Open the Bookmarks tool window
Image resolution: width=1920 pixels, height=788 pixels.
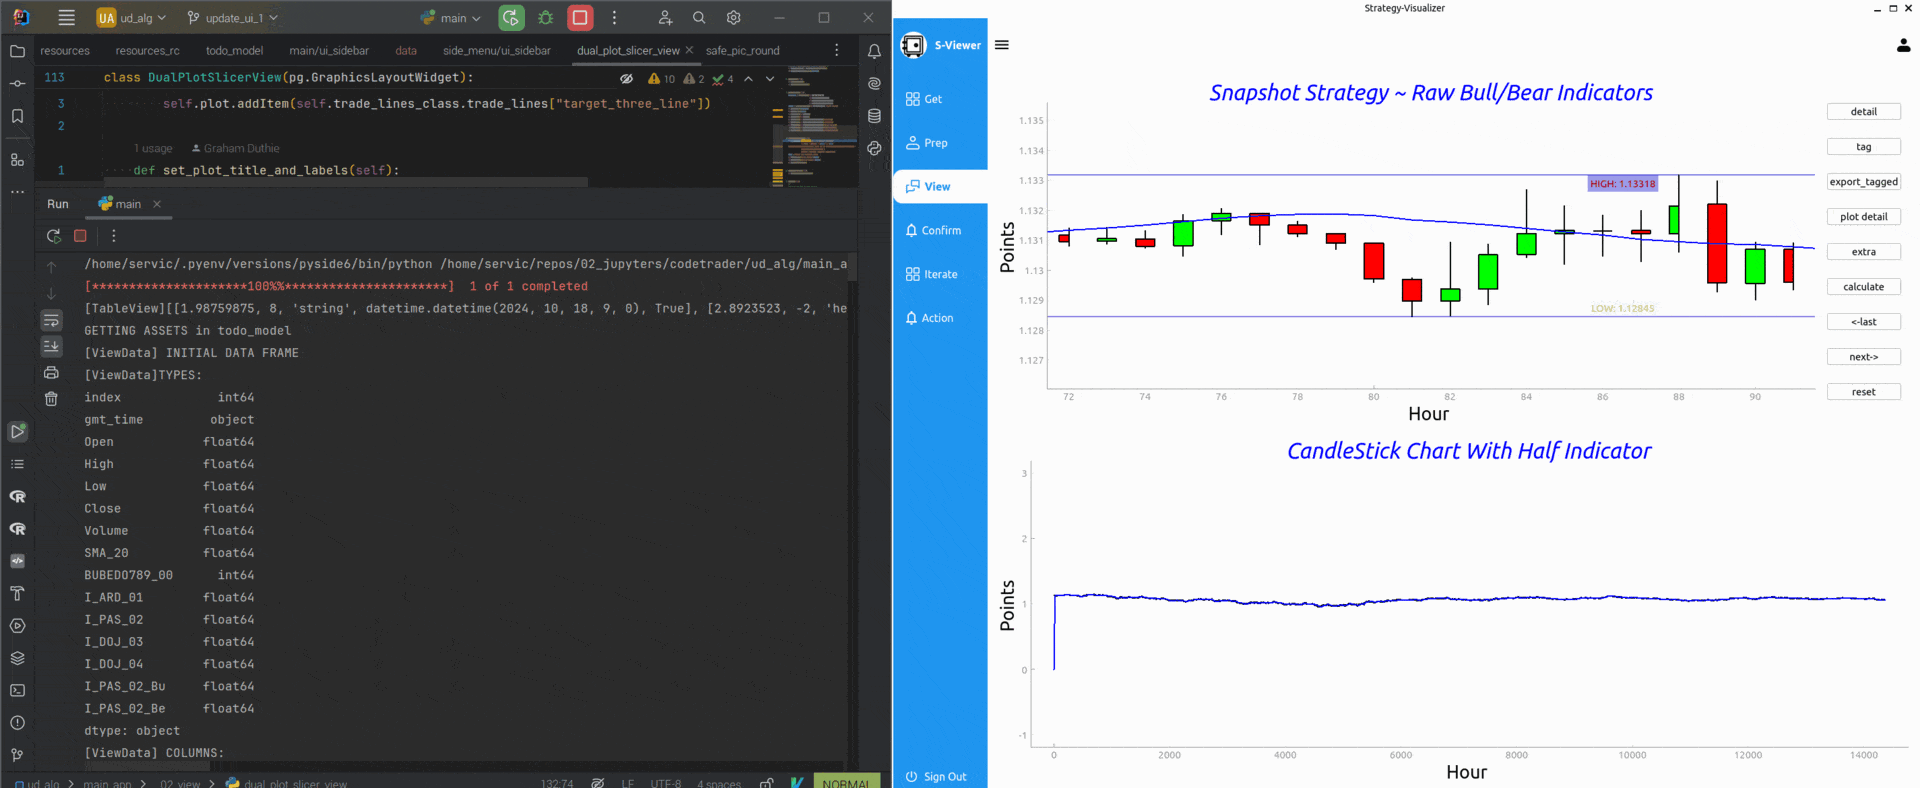pos(17,116)
